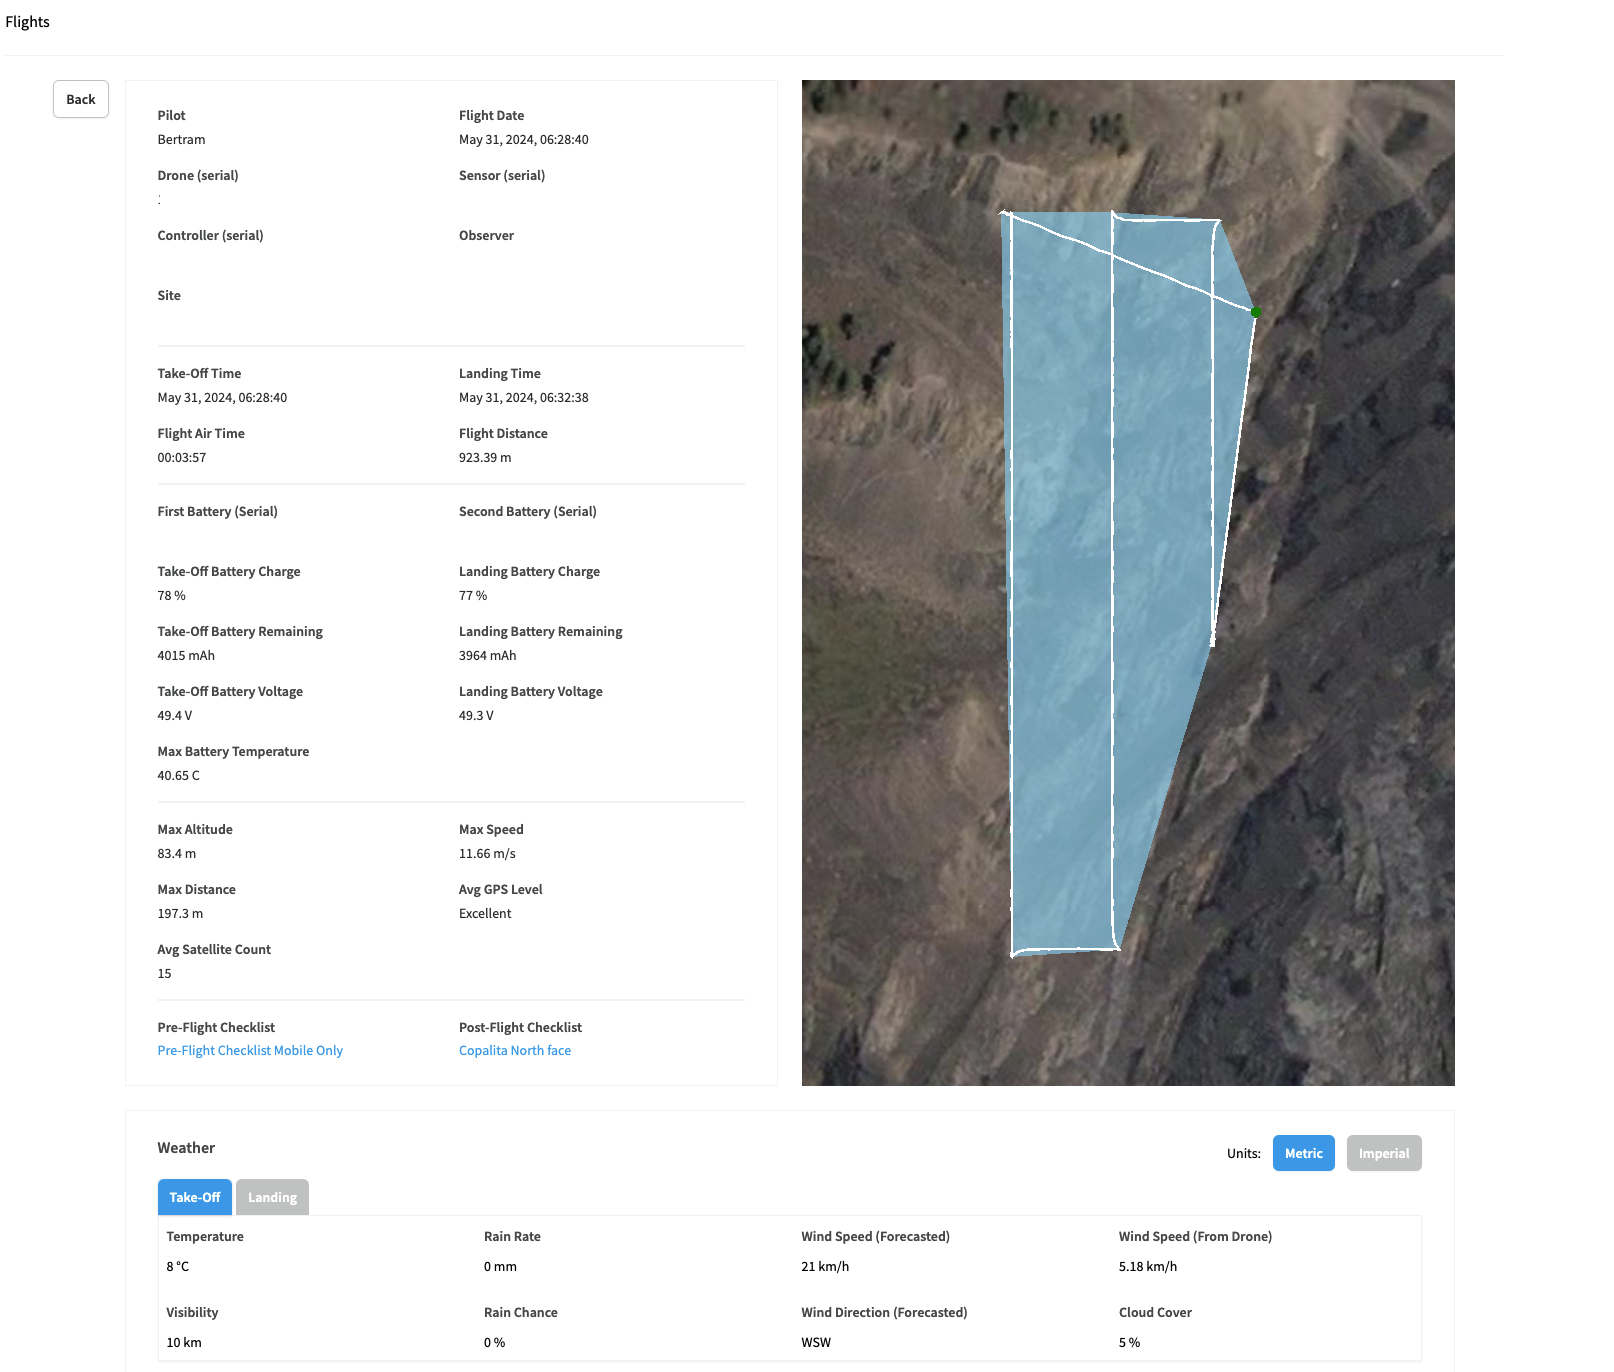Select landing battery voltage 49.3 V
The image size is (1614, 1372).
coord(476,716)
